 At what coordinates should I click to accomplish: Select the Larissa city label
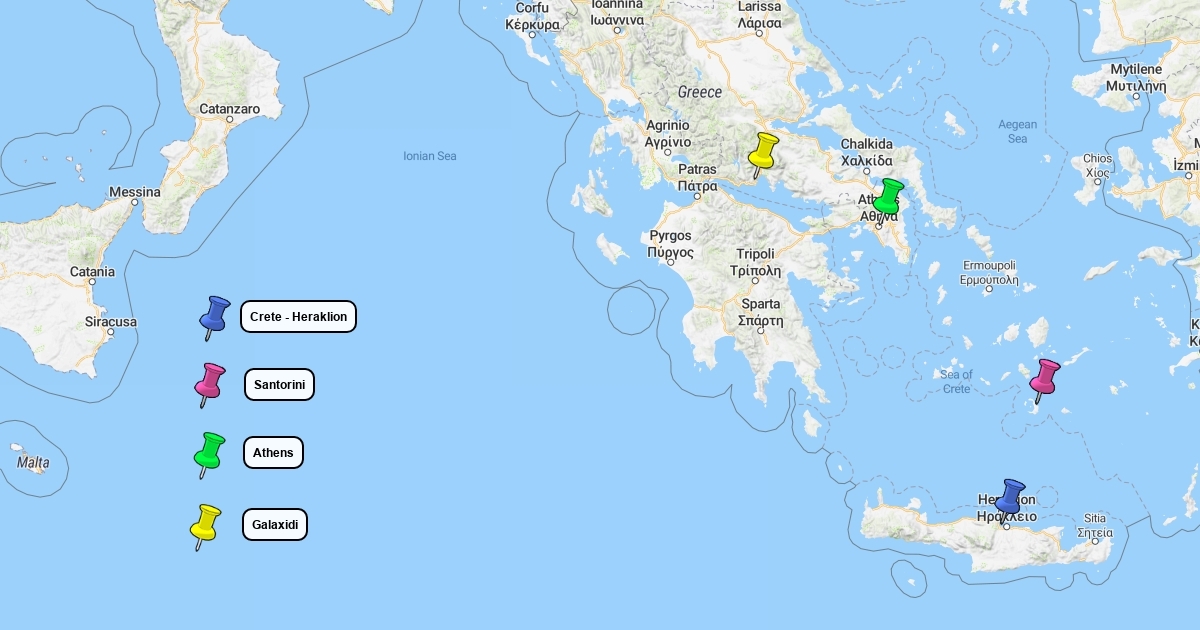tap(759, 14)
